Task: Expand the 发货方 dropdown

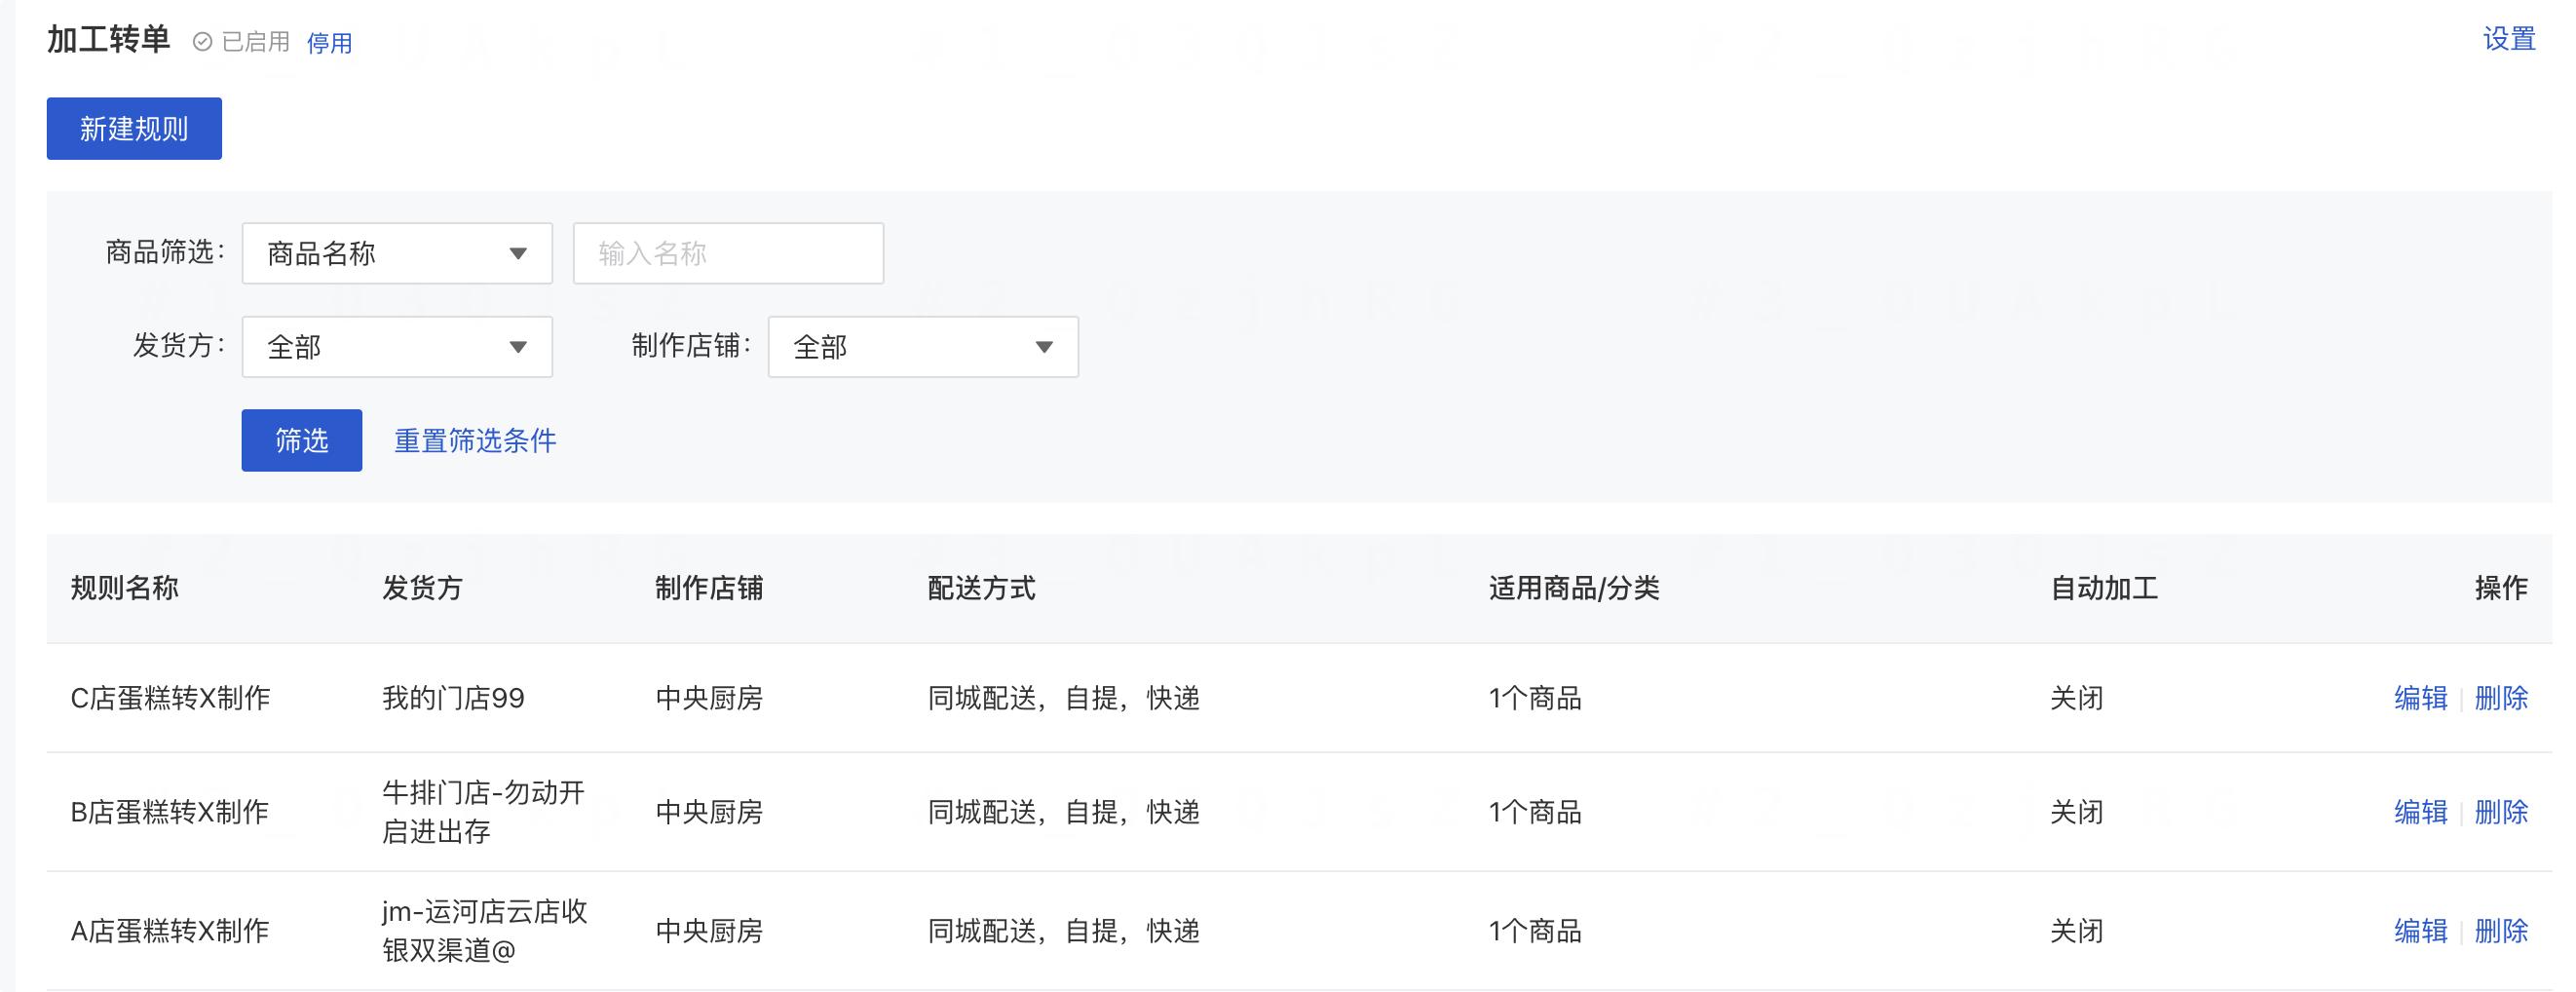Action: coord(397,347)
